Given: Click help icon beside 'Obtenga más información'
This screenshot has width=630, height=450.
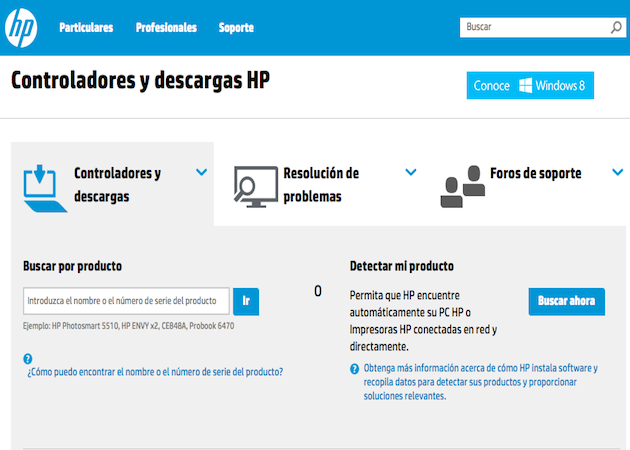Looking at the screenshot, I should point(354,368).
